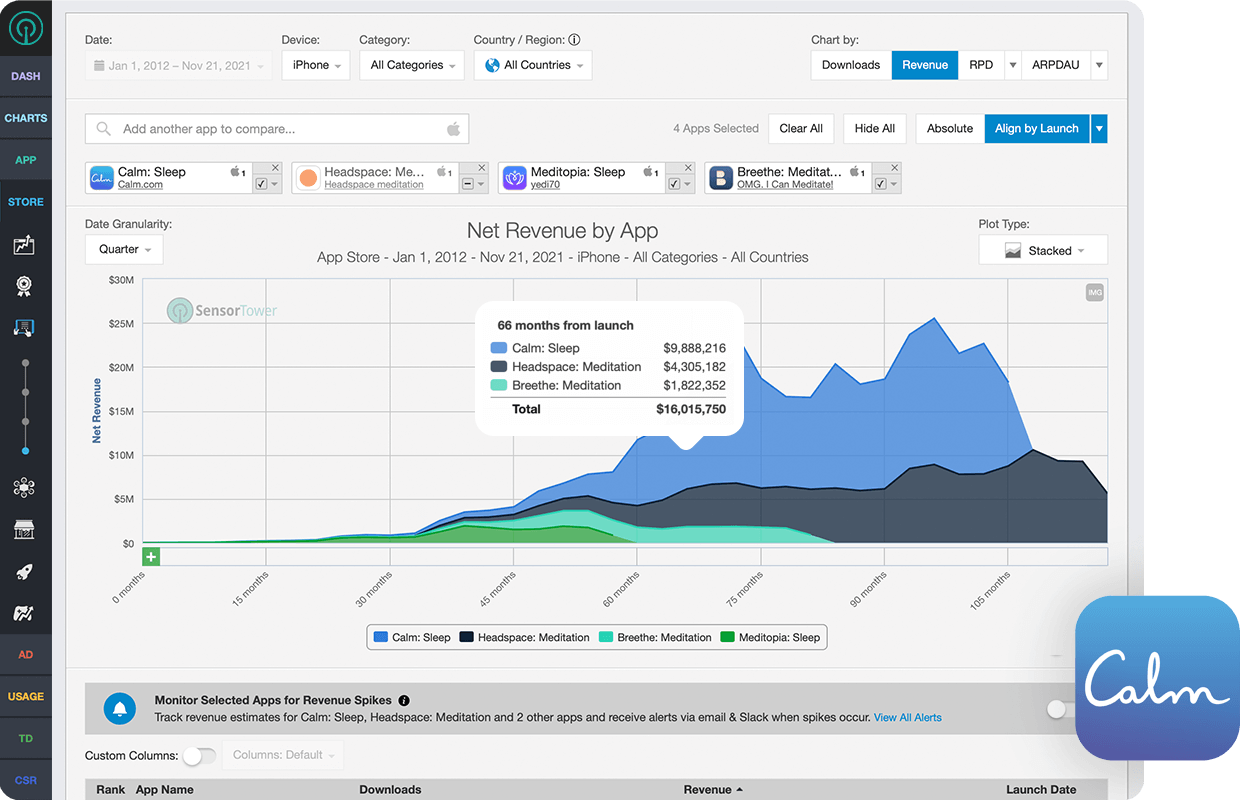
Task: Click the alert bell icon
Action: coord(120,709)
